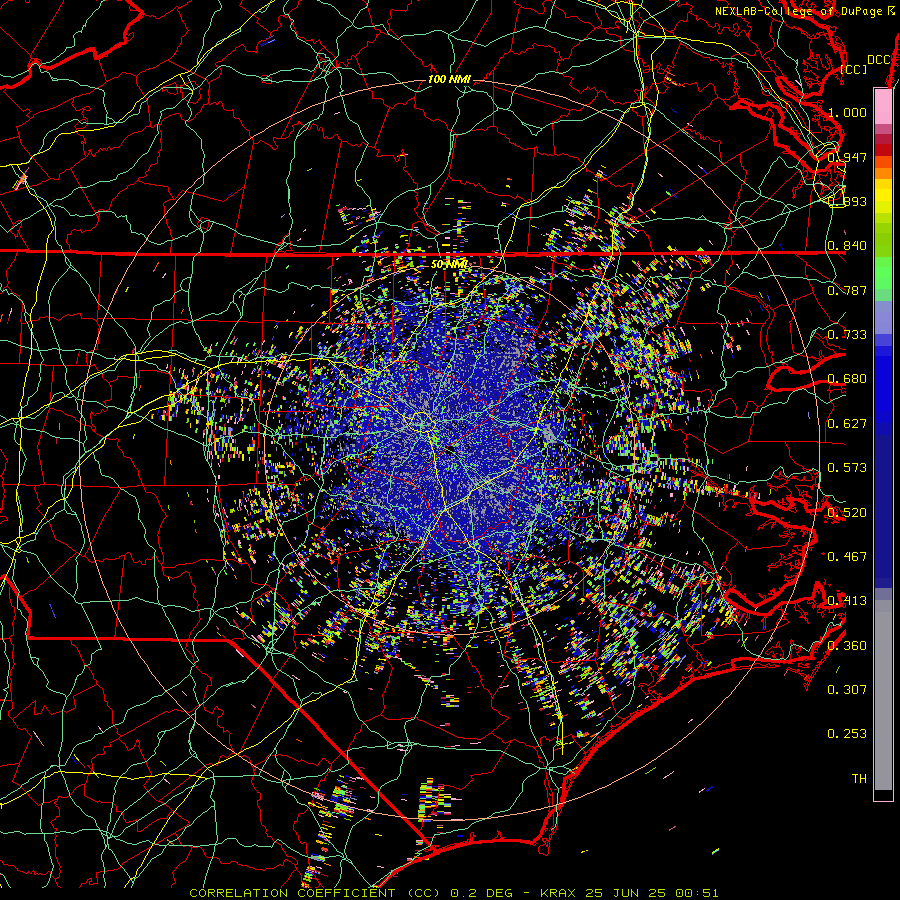This screenshot has height=900, width=900.
Task: Click the 0.520 legend value
Action: [x=847, y=513]
